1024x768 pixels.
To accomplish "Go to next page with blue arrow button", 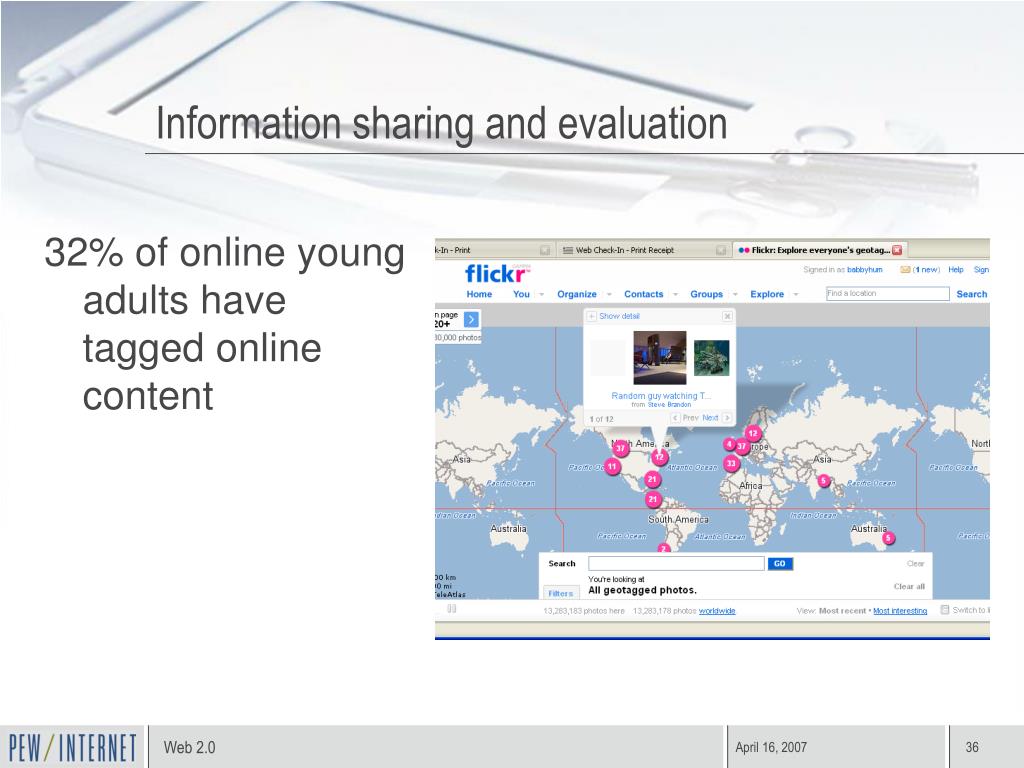I will point(471,319).
